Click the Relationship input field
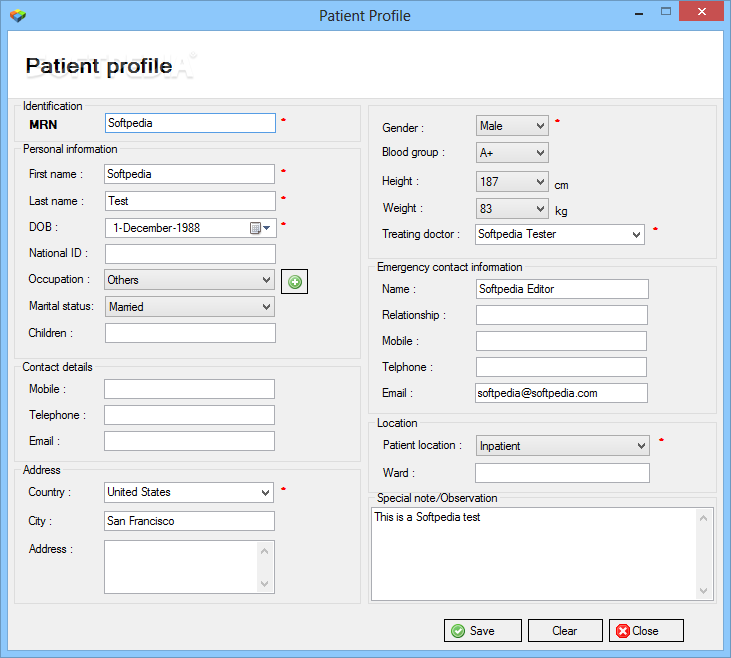Screen dimensions: 731x658 (562, 315)
